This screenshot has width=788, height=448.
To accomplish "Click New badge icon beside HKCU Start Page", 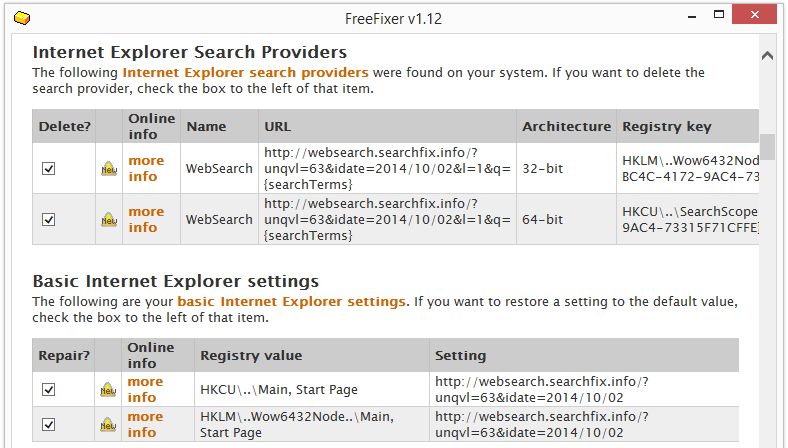I will point(108,389).
